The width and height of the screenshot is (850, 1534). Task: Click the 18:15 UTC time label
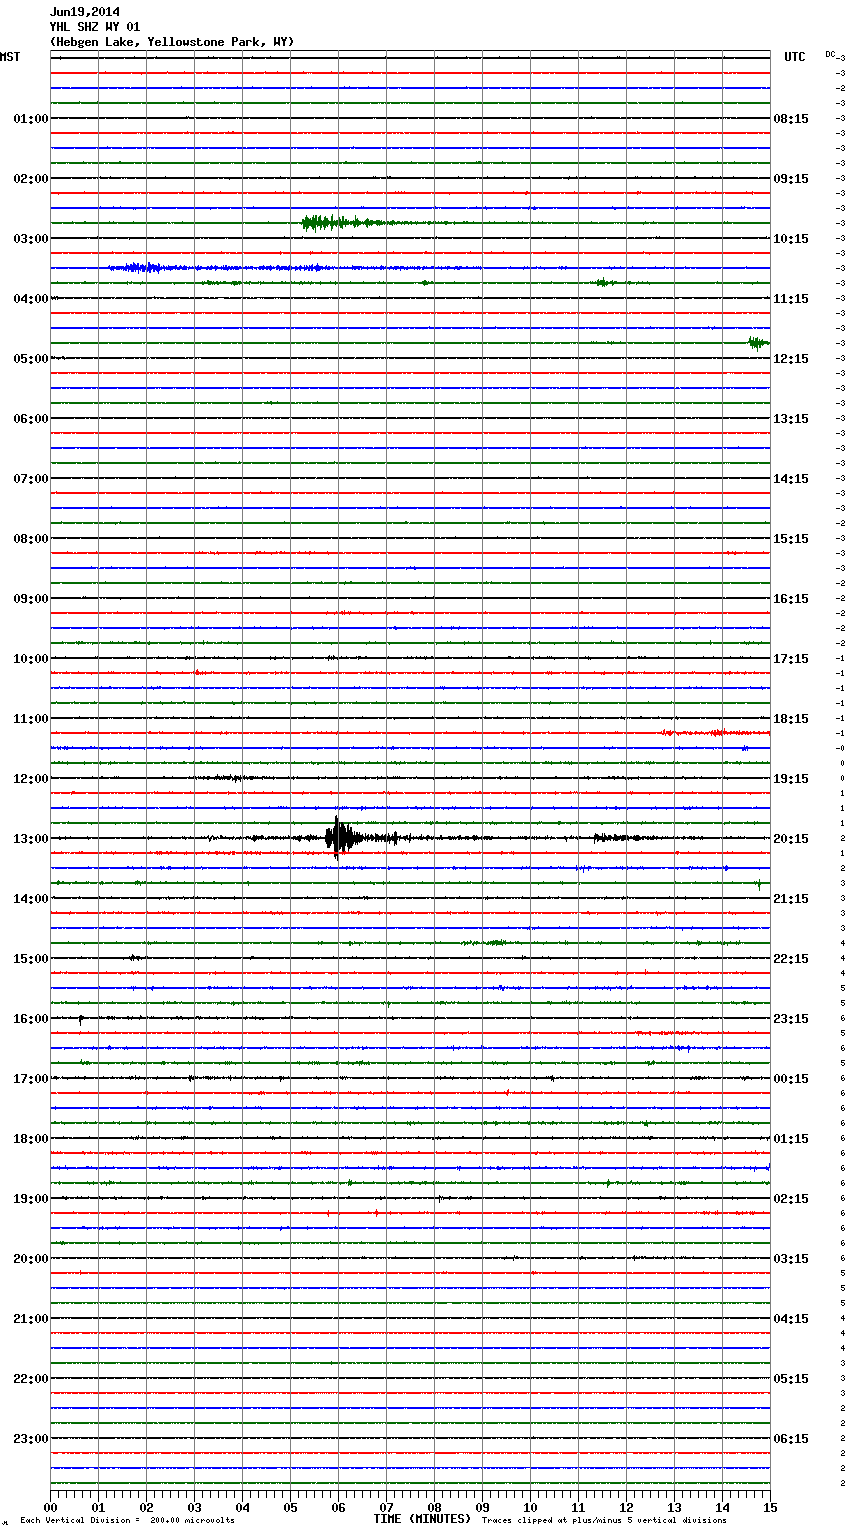pyautogui.click(x=791, y=719)
